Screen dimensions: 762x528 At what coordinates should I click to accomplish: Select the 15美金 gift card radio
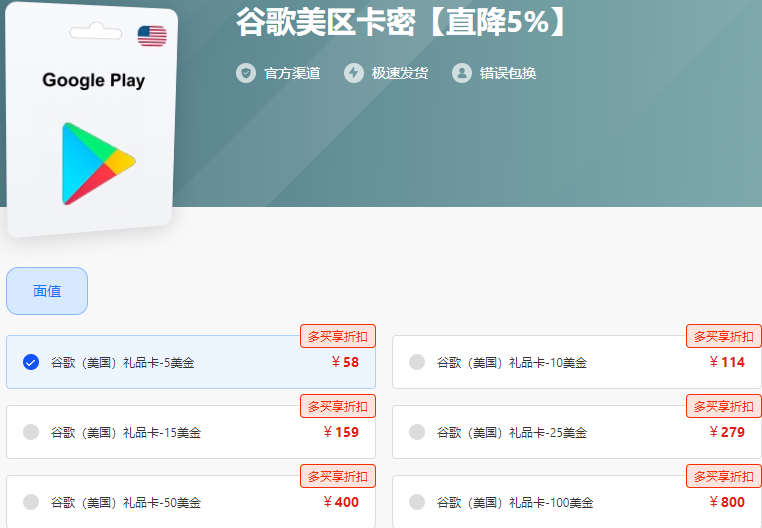point(31,432)
